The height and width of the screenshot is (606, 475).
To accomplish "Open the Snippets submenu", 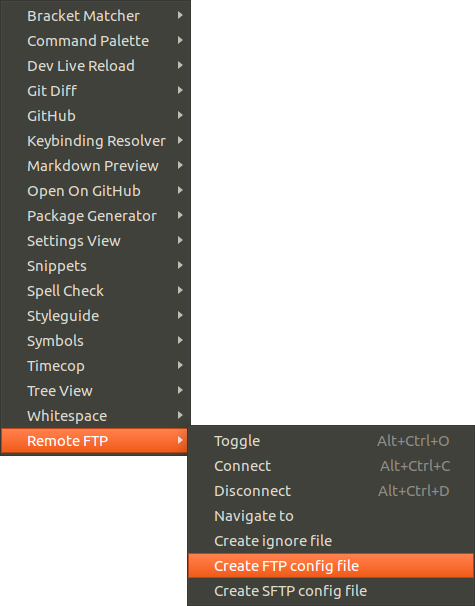I will pos(95,266).
